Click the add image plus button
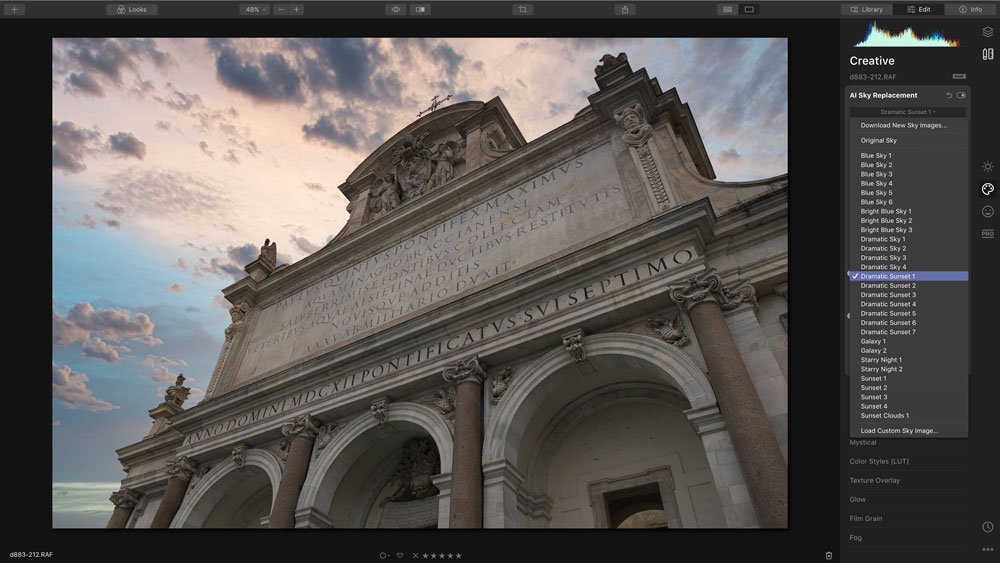1000x563 pixels. click(x=14, y=9)
